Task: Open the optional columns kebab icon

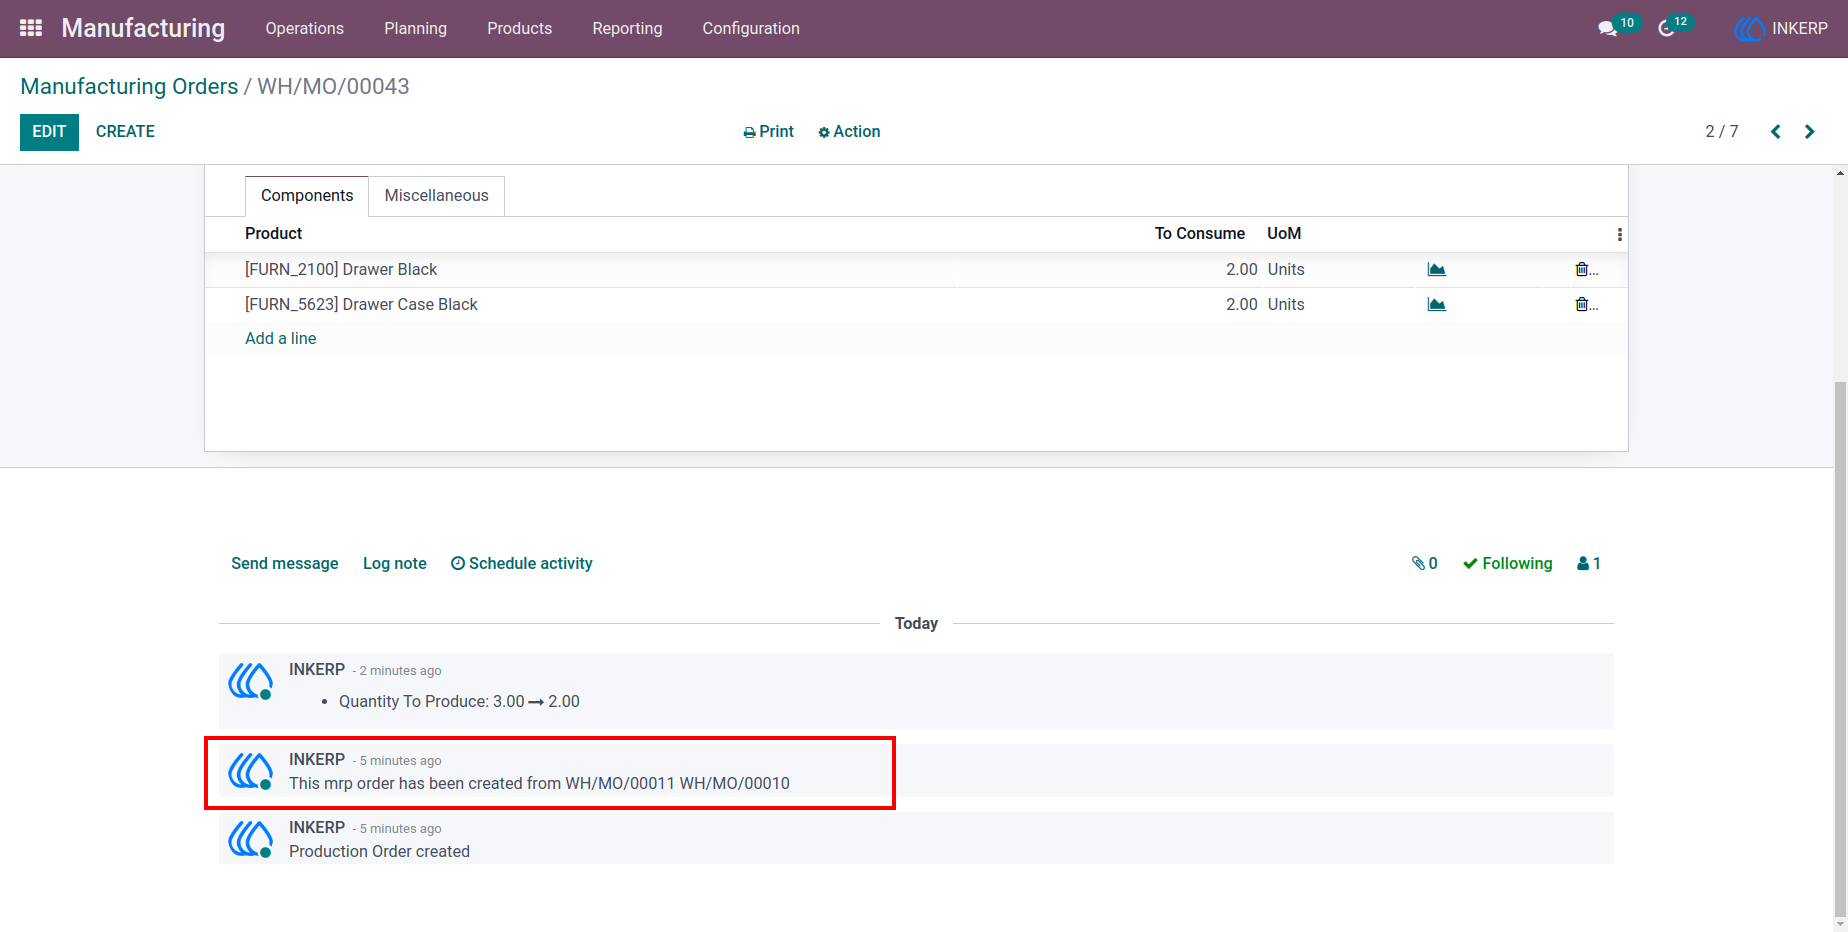Action: point(1619,234)
